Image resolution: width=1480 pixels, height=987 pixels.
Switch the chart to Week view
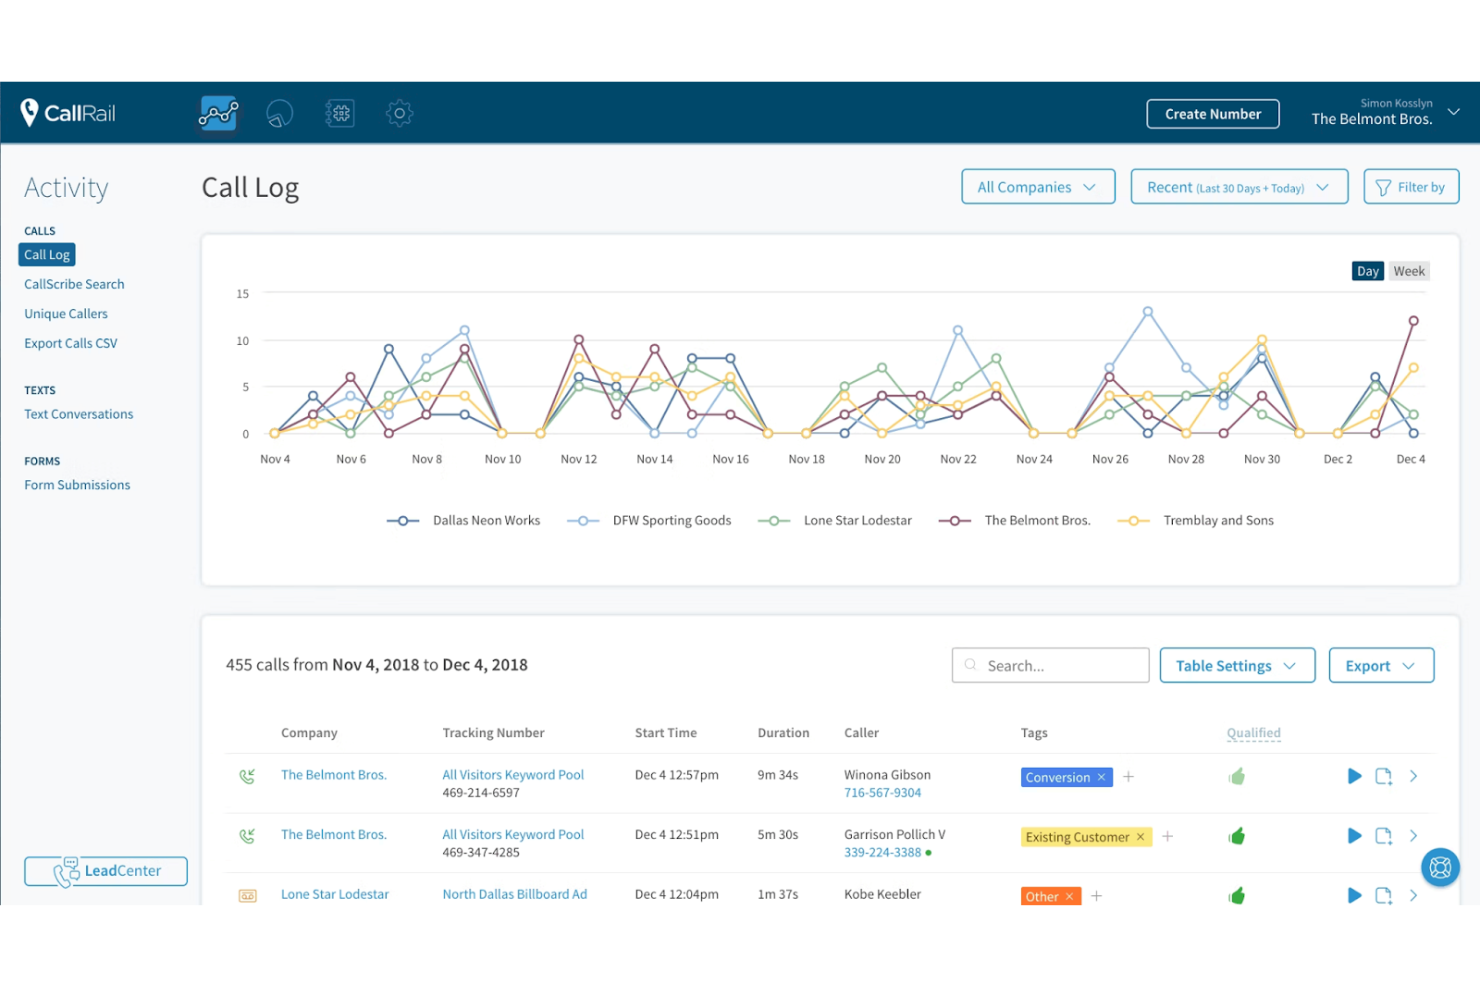(x=1408, y=271)
